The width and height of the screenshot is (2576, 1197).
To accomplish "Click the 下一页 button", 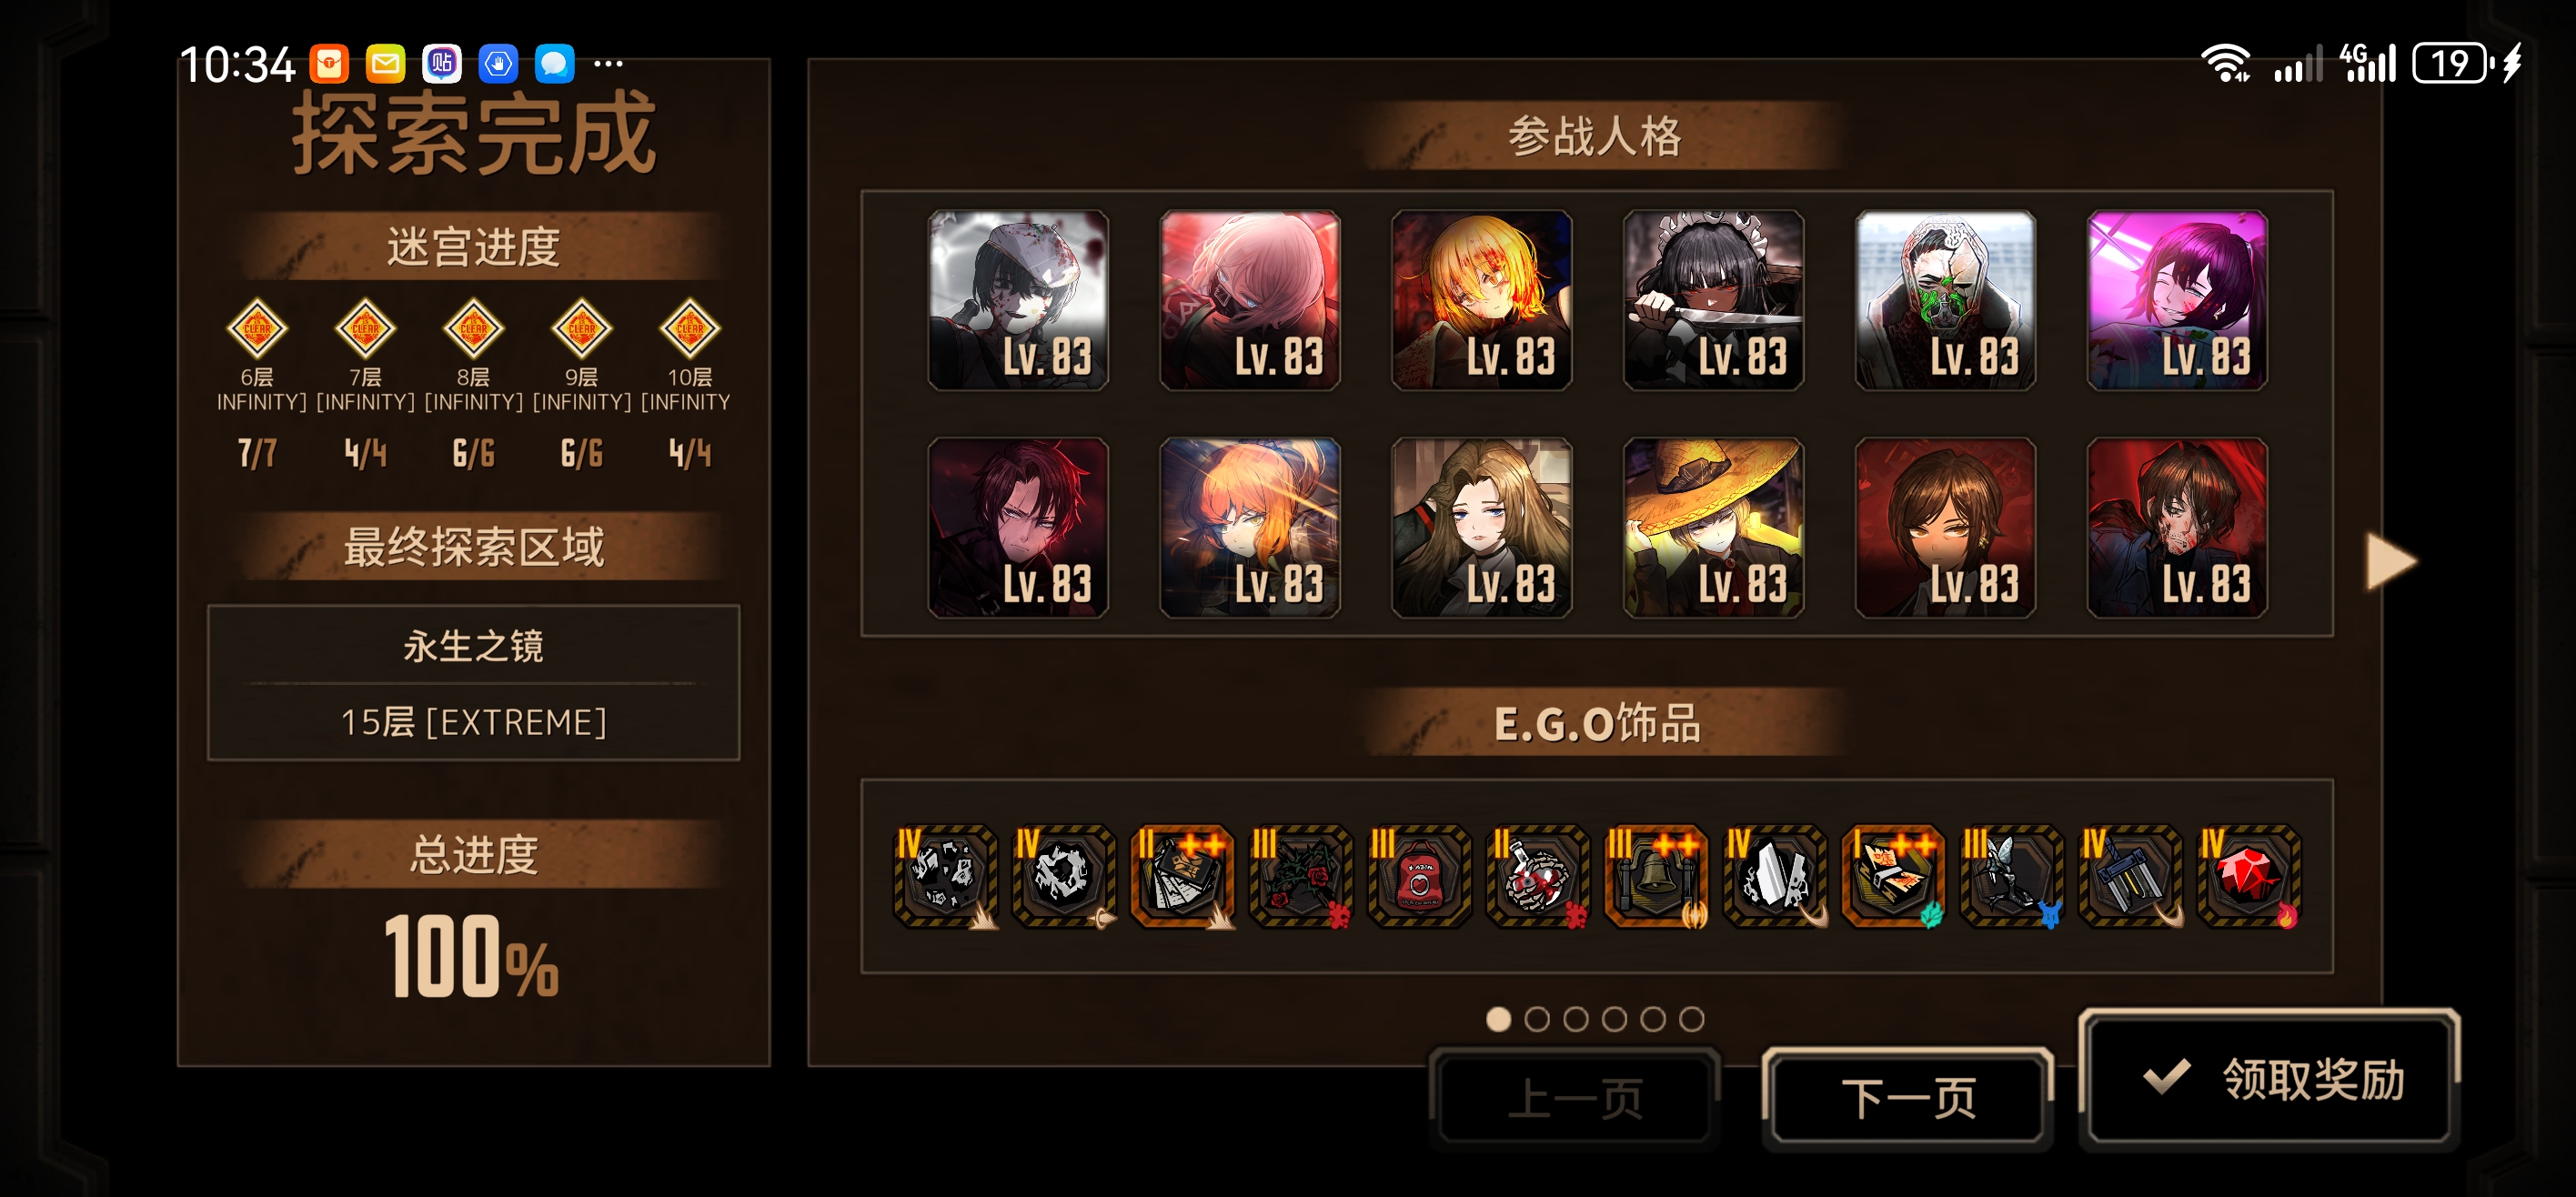I will [1908, 1098].
